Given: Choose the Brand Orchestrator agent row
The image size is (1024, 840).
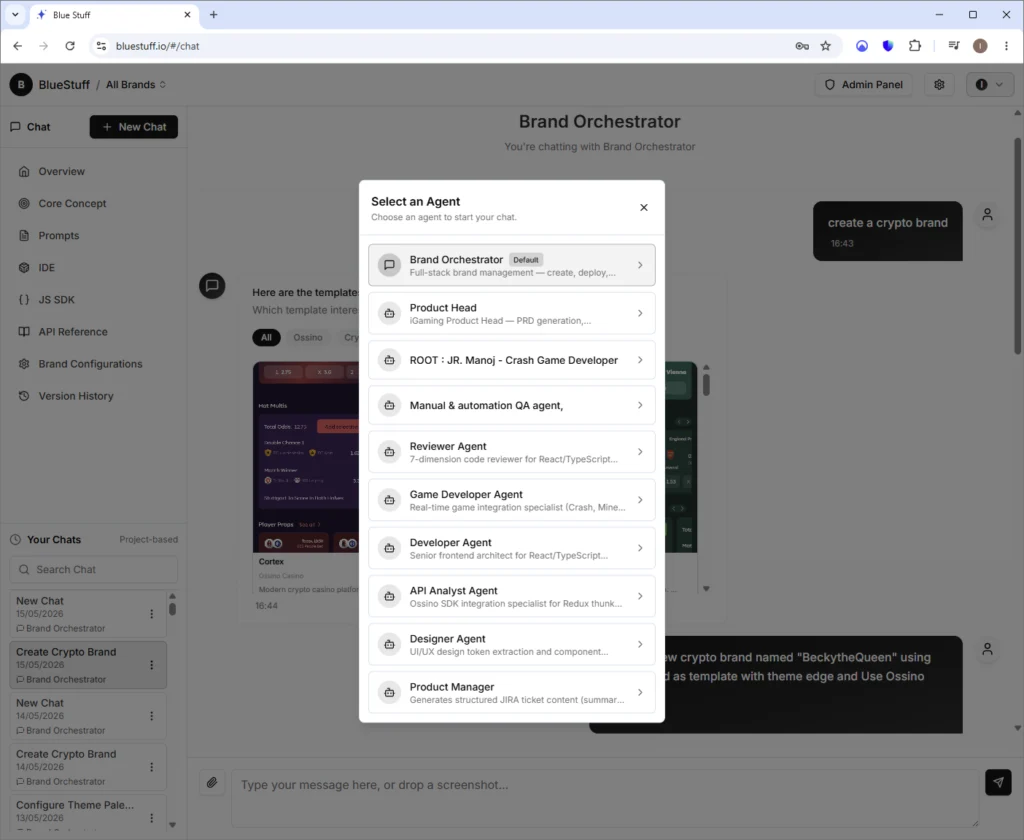Looking at the screenshot, I should click(511, 265).
